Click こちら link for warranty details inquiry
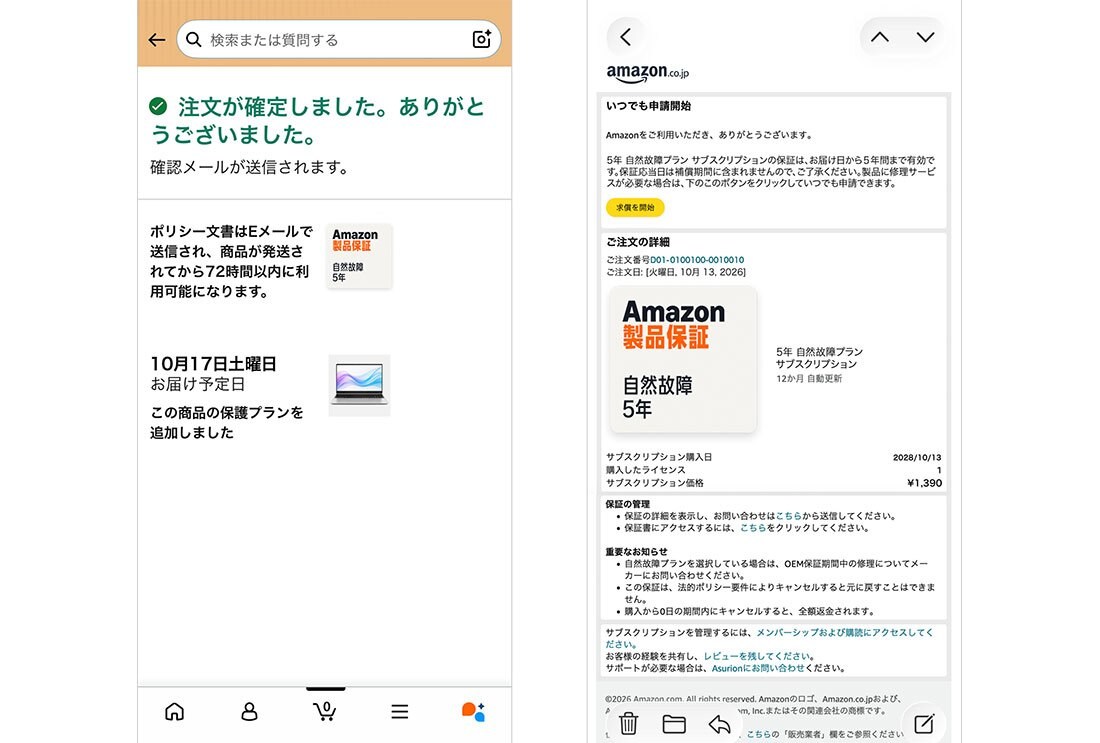The width and height of the screenshot is (1100, 743). tap(789, 516)
